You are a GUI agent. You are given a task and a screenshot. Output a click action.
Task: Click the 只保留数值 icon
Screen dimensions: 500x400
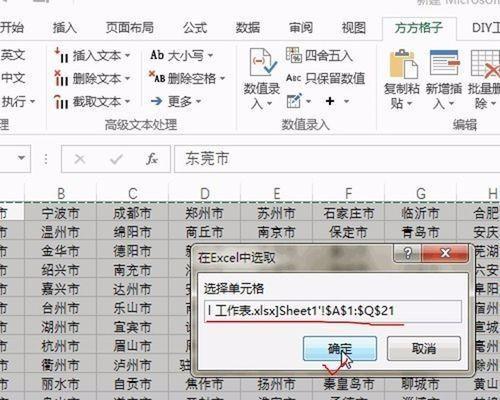coord(293,78)
